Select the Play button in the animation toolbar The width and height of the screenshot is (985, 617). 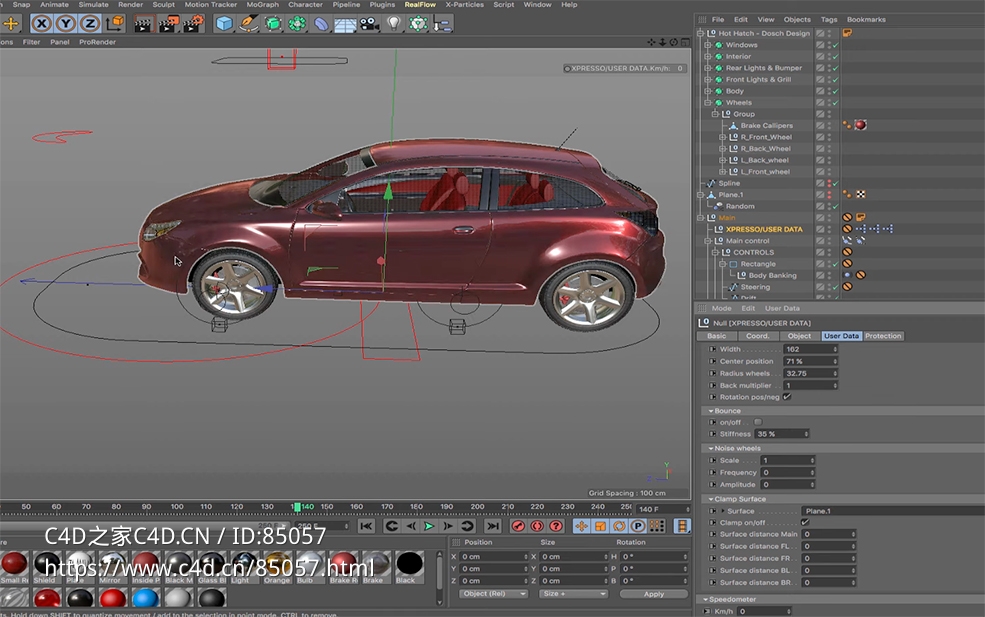[x=430, y=525]
